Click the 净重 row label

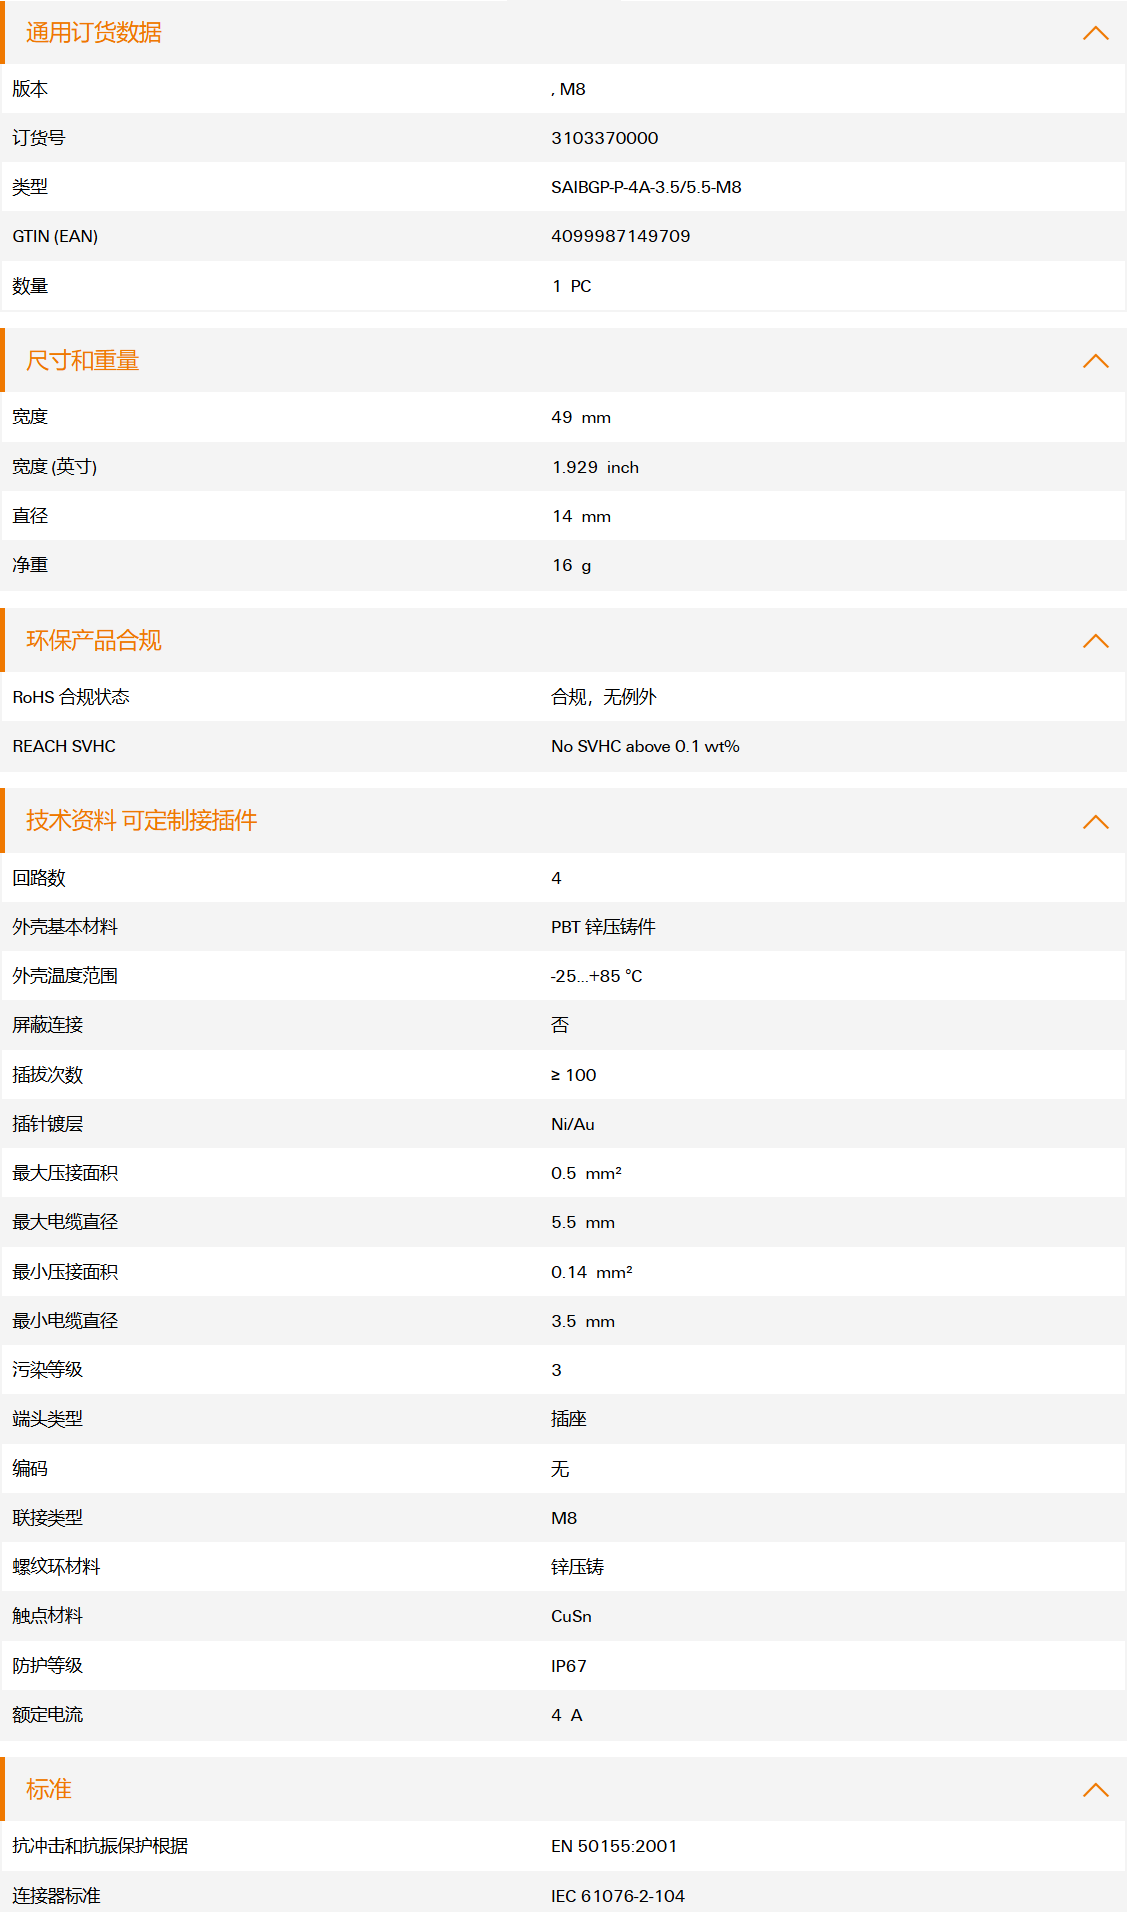(30, 565)
